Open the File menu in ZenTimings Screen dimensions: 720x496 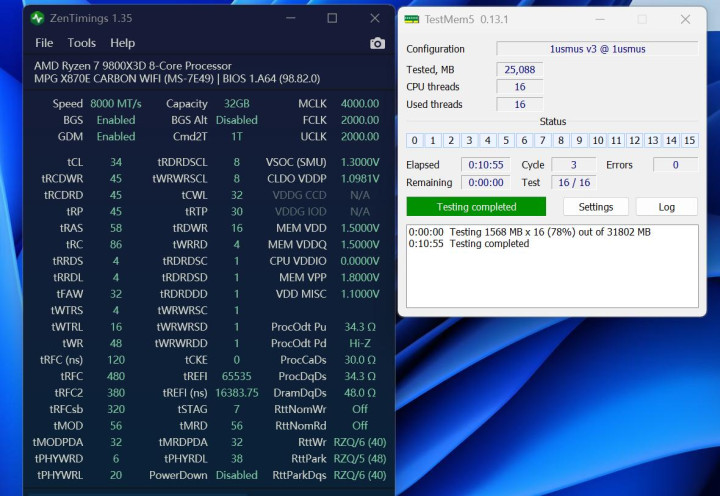click(x=44, y=43)
